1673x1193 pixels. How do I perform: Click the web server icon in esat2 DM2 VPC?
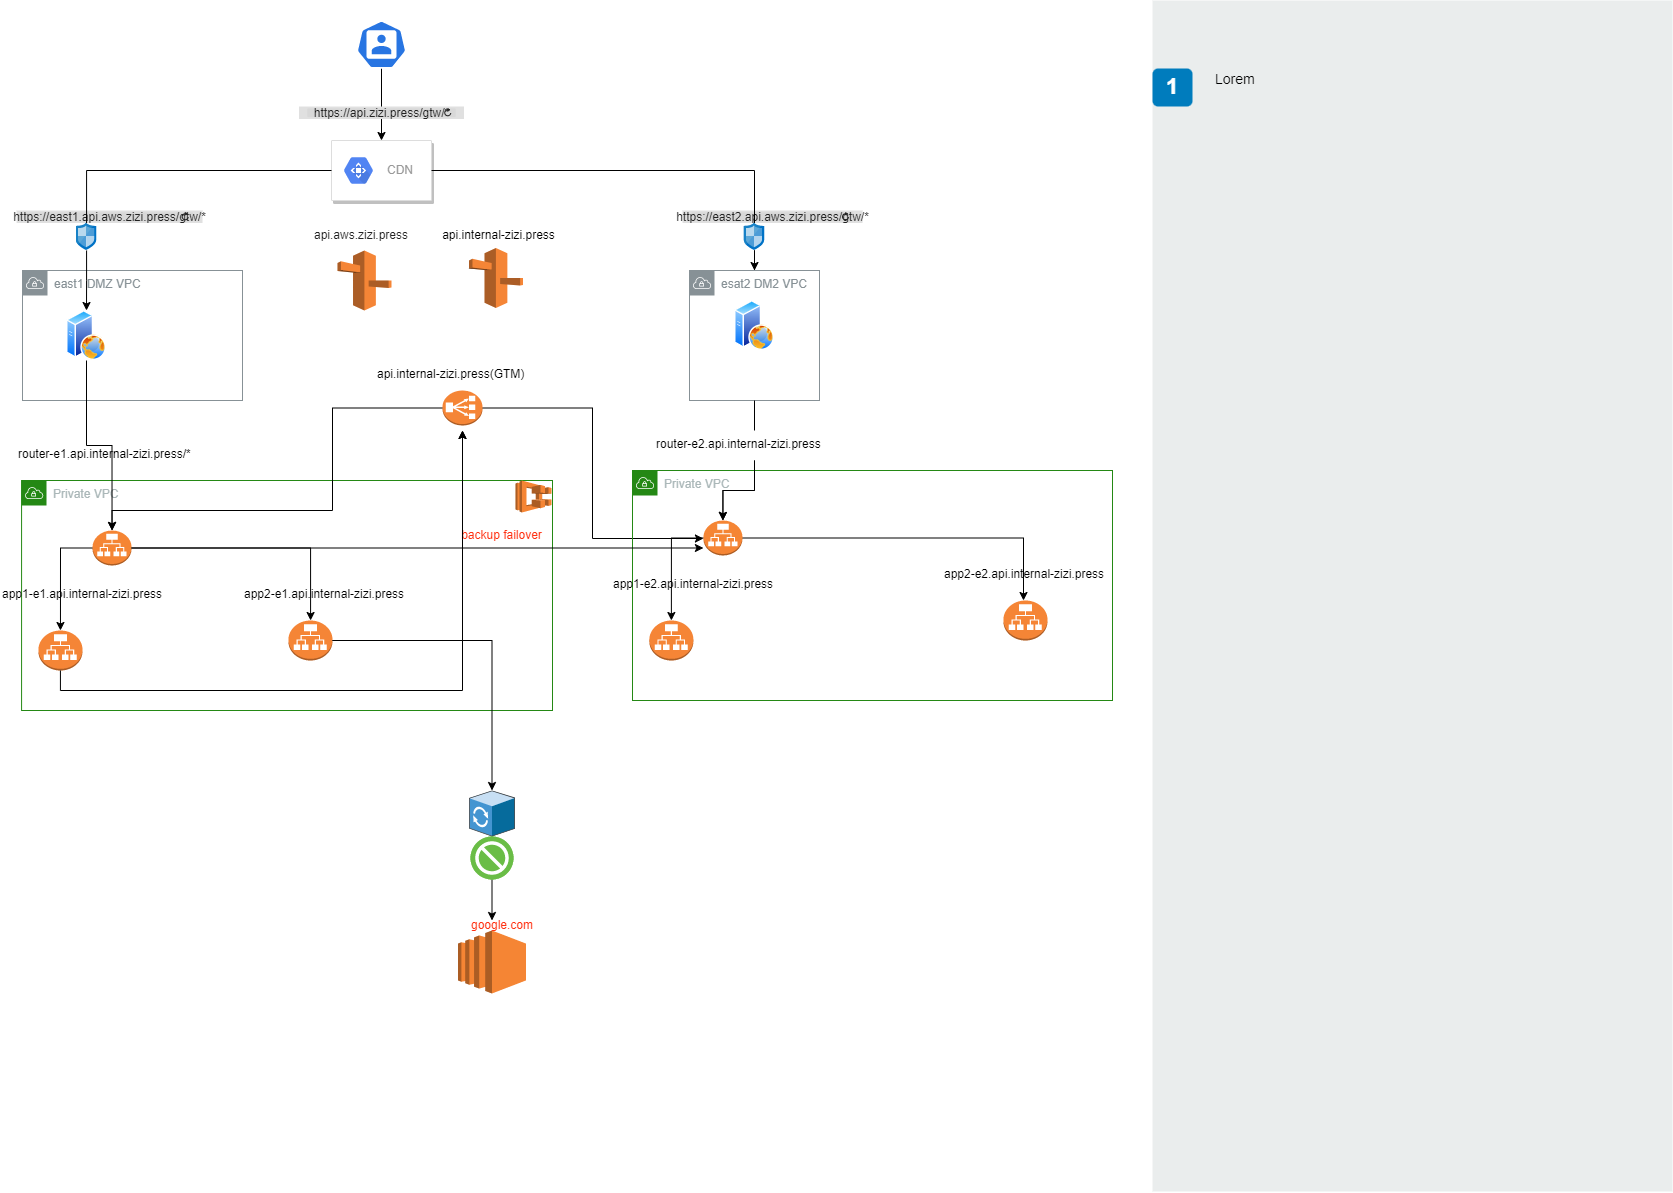(754, 325)
